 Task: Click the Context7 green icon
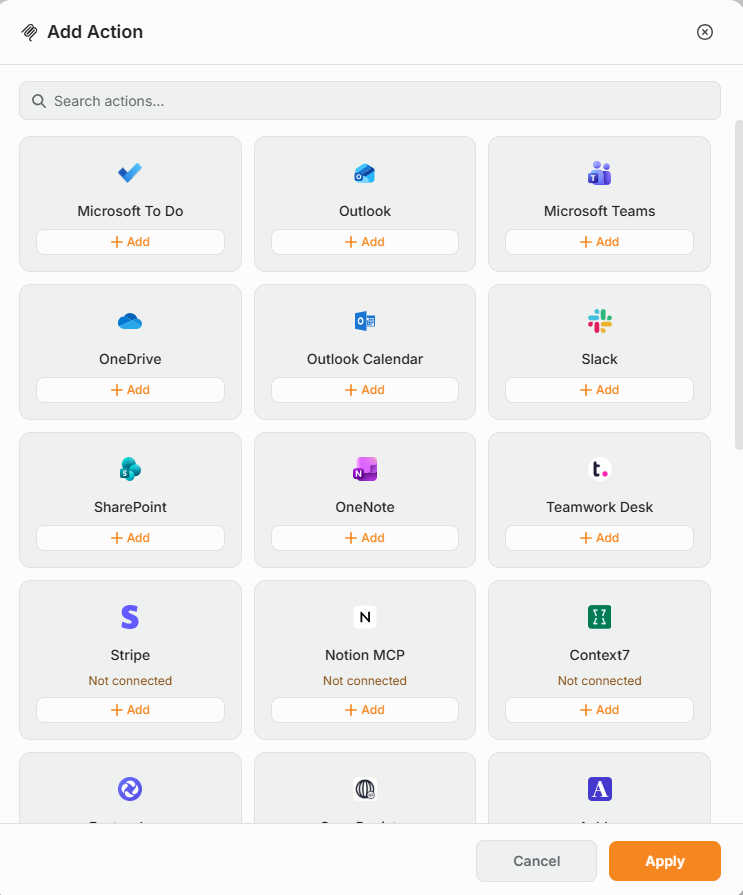click(599, 617)
